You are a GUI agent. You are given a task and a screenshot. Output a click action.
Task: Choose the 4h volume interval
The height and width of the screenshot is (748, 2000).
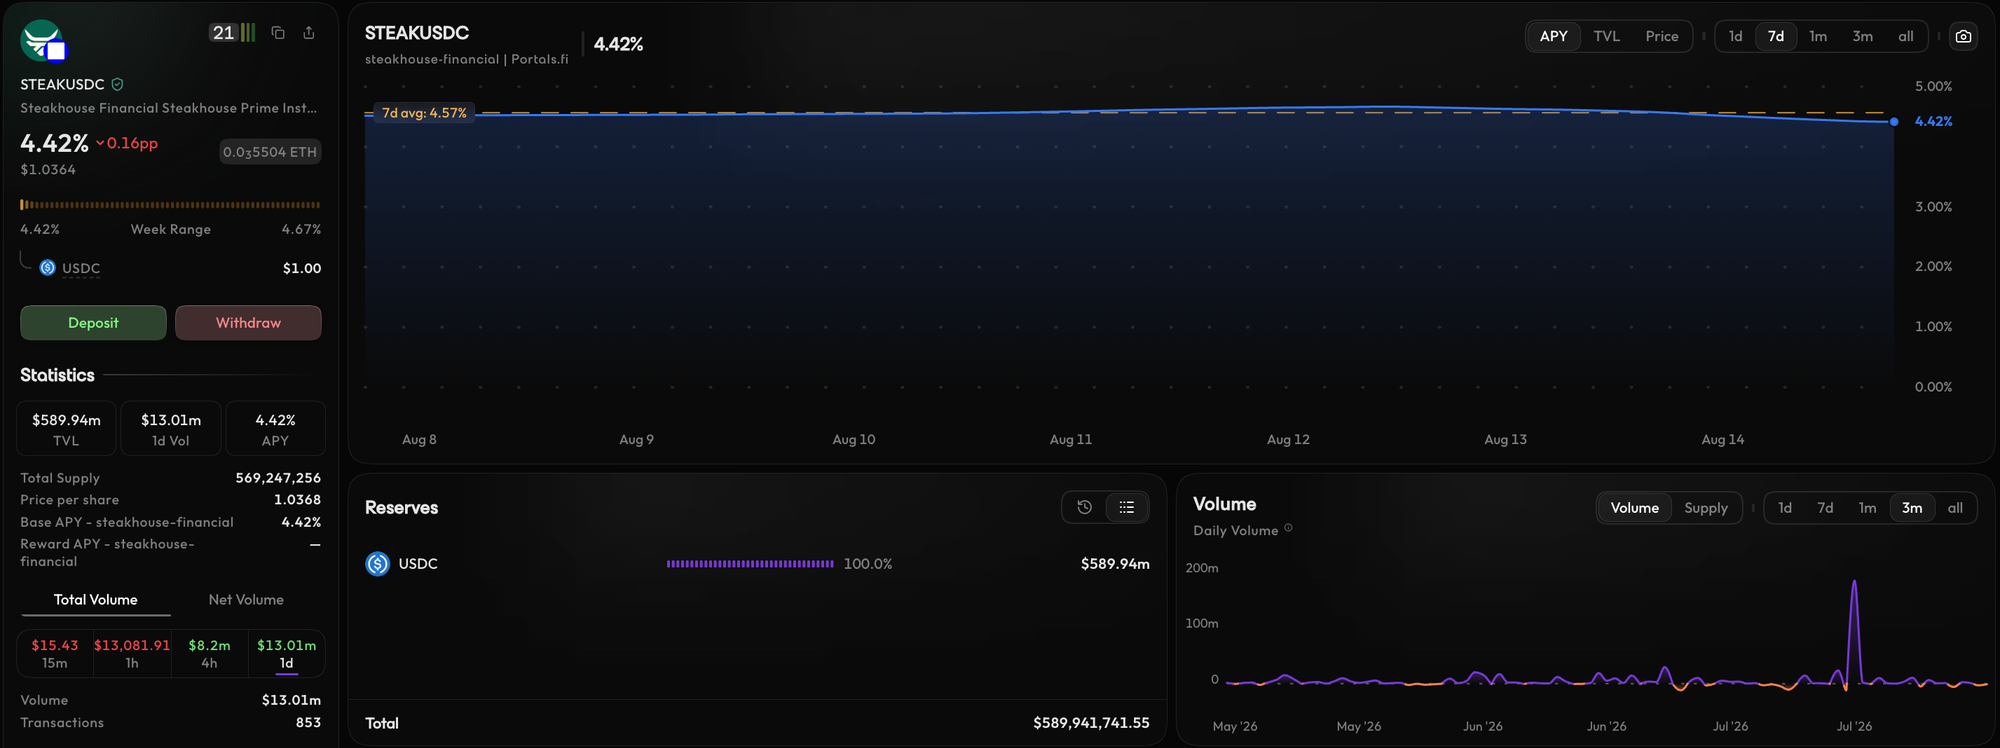[x=209, y=654]
